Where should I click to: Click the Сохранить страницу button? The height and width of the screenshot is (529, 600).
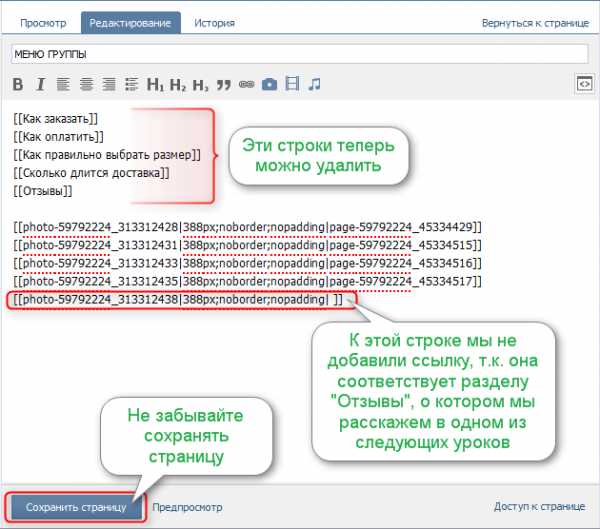(76, 507)
